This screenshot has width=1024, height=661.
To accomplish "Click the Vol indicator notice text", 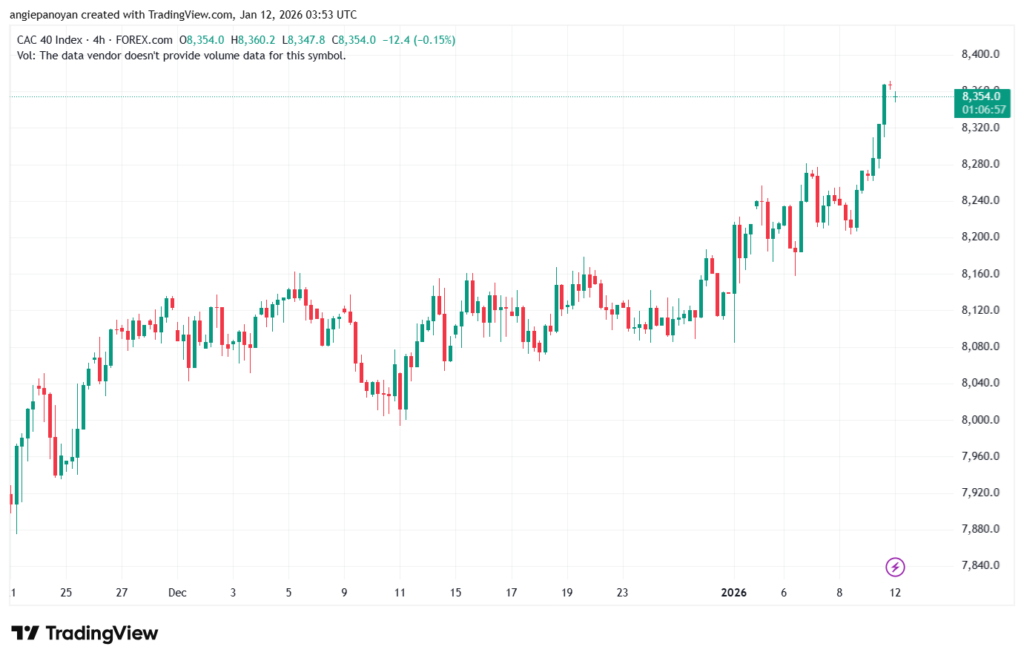I will pyautogui.click(x=182, y=56).
